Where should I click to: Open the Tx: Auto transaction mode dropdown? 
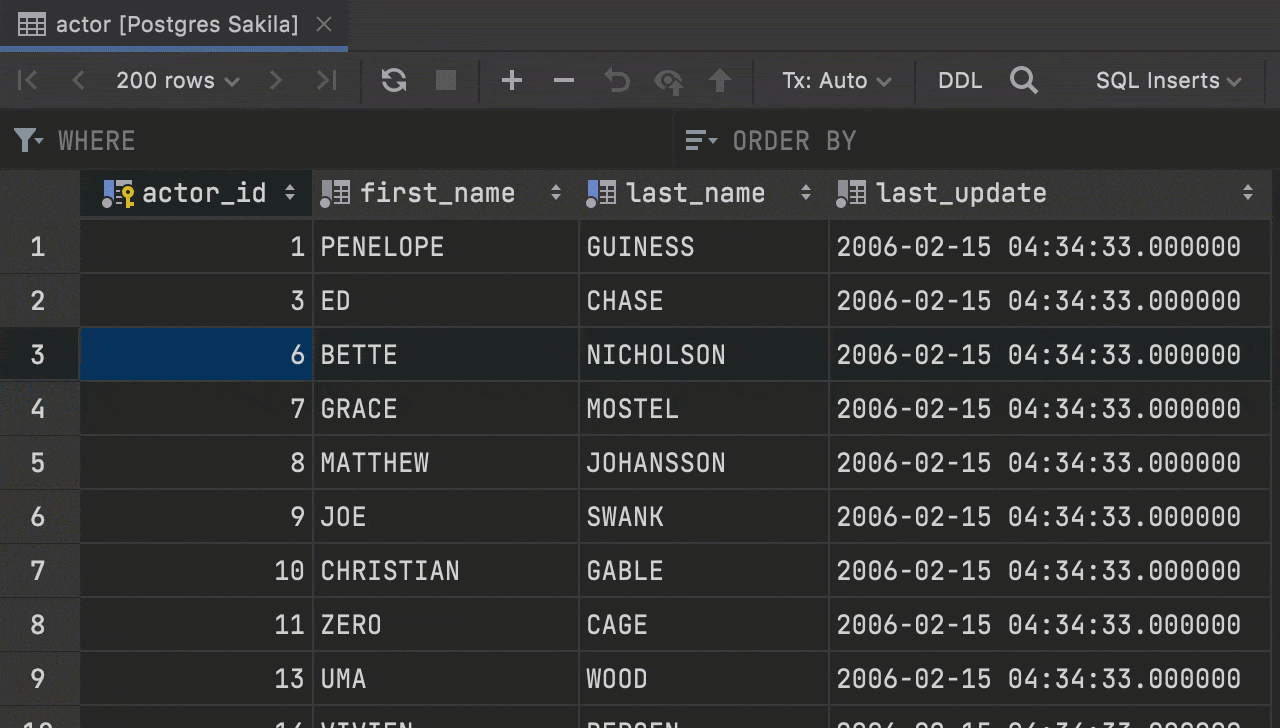(836, 81)
